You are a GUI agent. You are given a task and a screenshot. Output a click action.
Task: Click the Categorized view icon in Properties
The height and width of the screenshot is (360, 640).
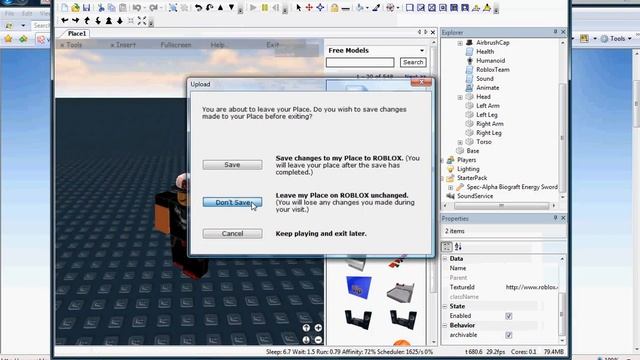(x=447, y=247)
